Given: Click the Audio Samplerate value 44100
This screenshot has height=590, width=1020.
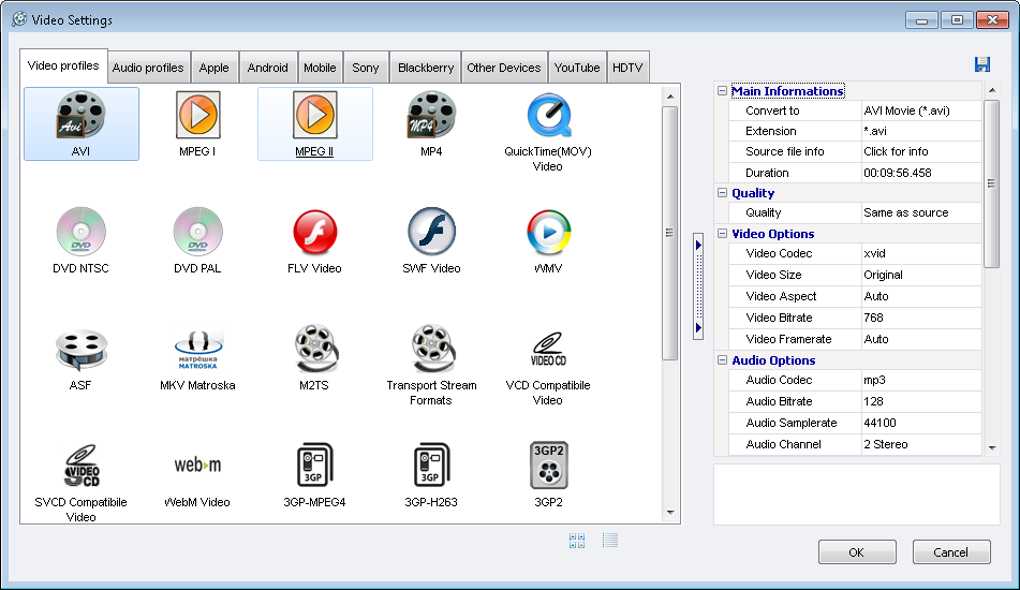Looking at the screenshot, I should [x=921, y=423].
